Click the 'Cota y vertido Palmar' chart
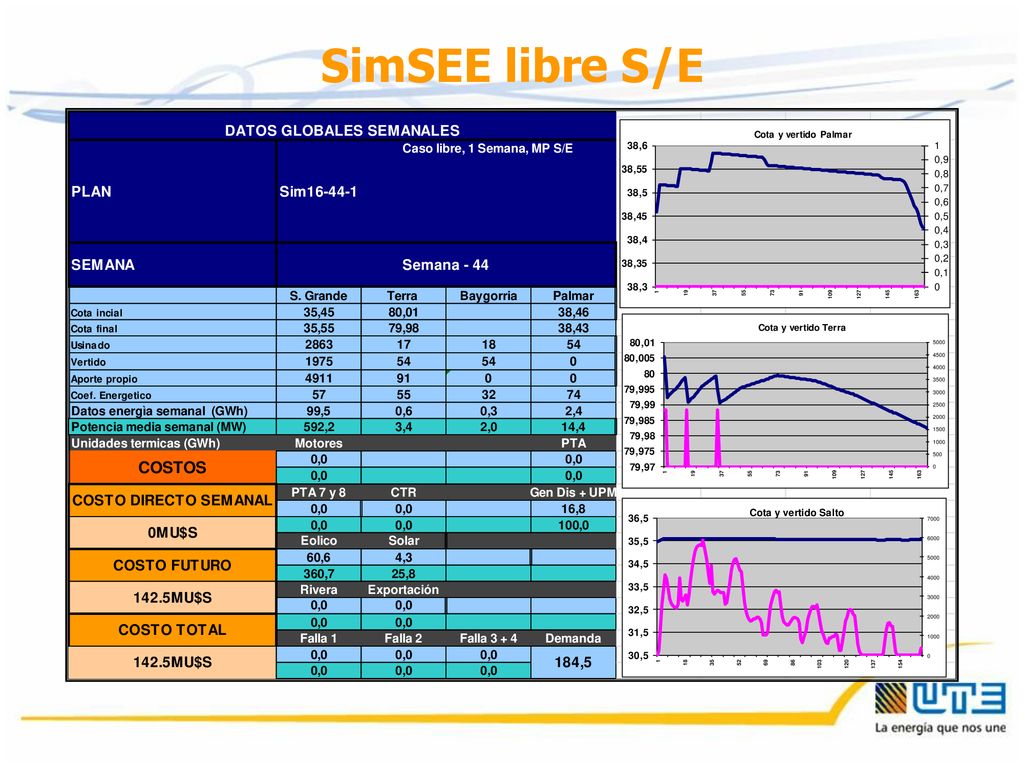 [x=786, y=214]
